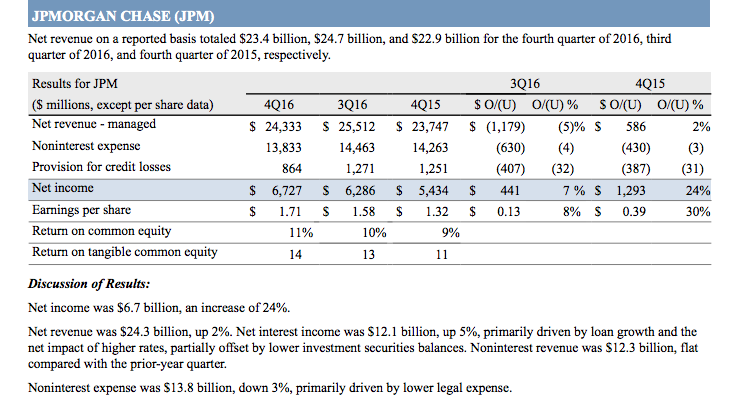Click earnings per share value 1.58
Screen dimensions: 740x400
(363, 212)
